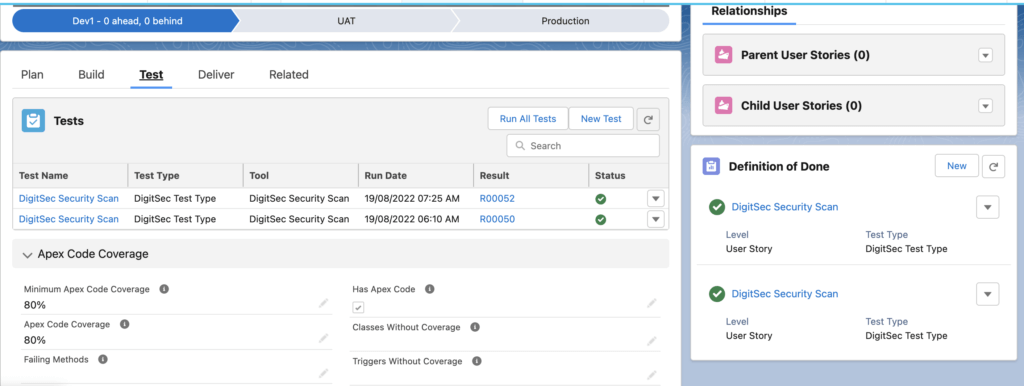Refresh the Definition of Done panel
The image size is (1024, 386).
993,167
